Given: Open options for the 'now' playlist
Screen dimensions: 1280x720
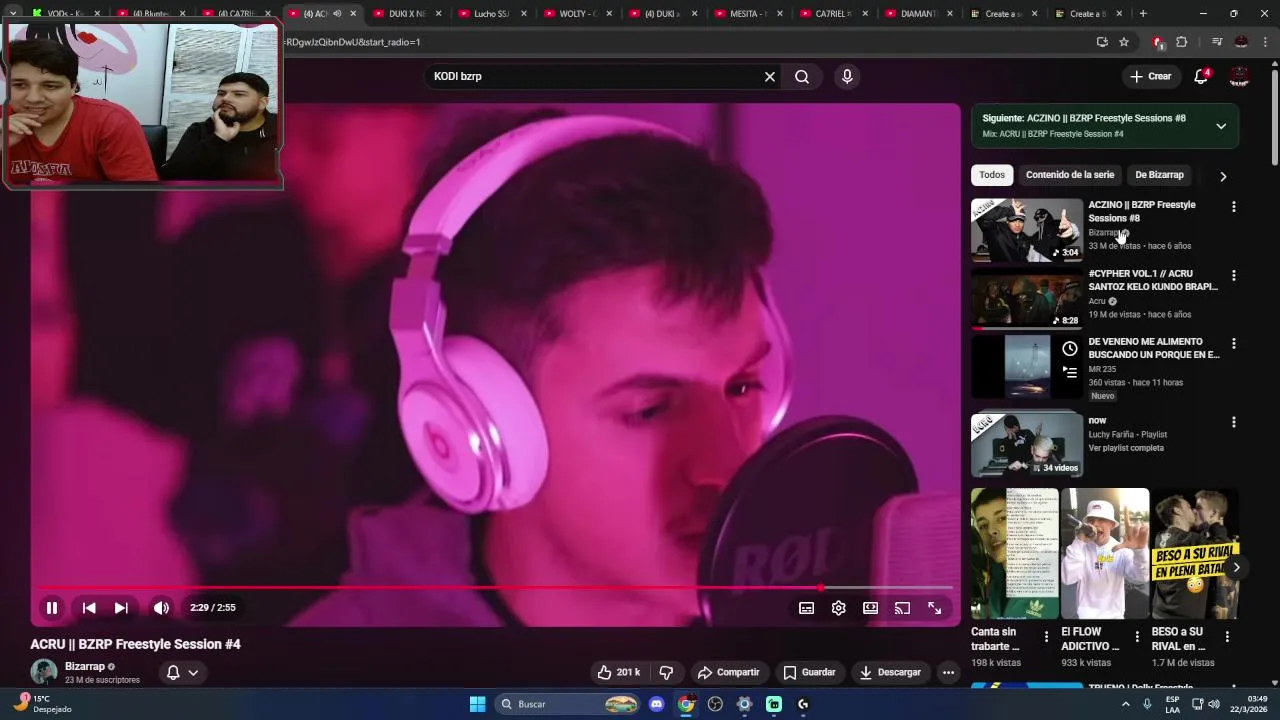Looking at the screenshot, I should point(1233,422).
